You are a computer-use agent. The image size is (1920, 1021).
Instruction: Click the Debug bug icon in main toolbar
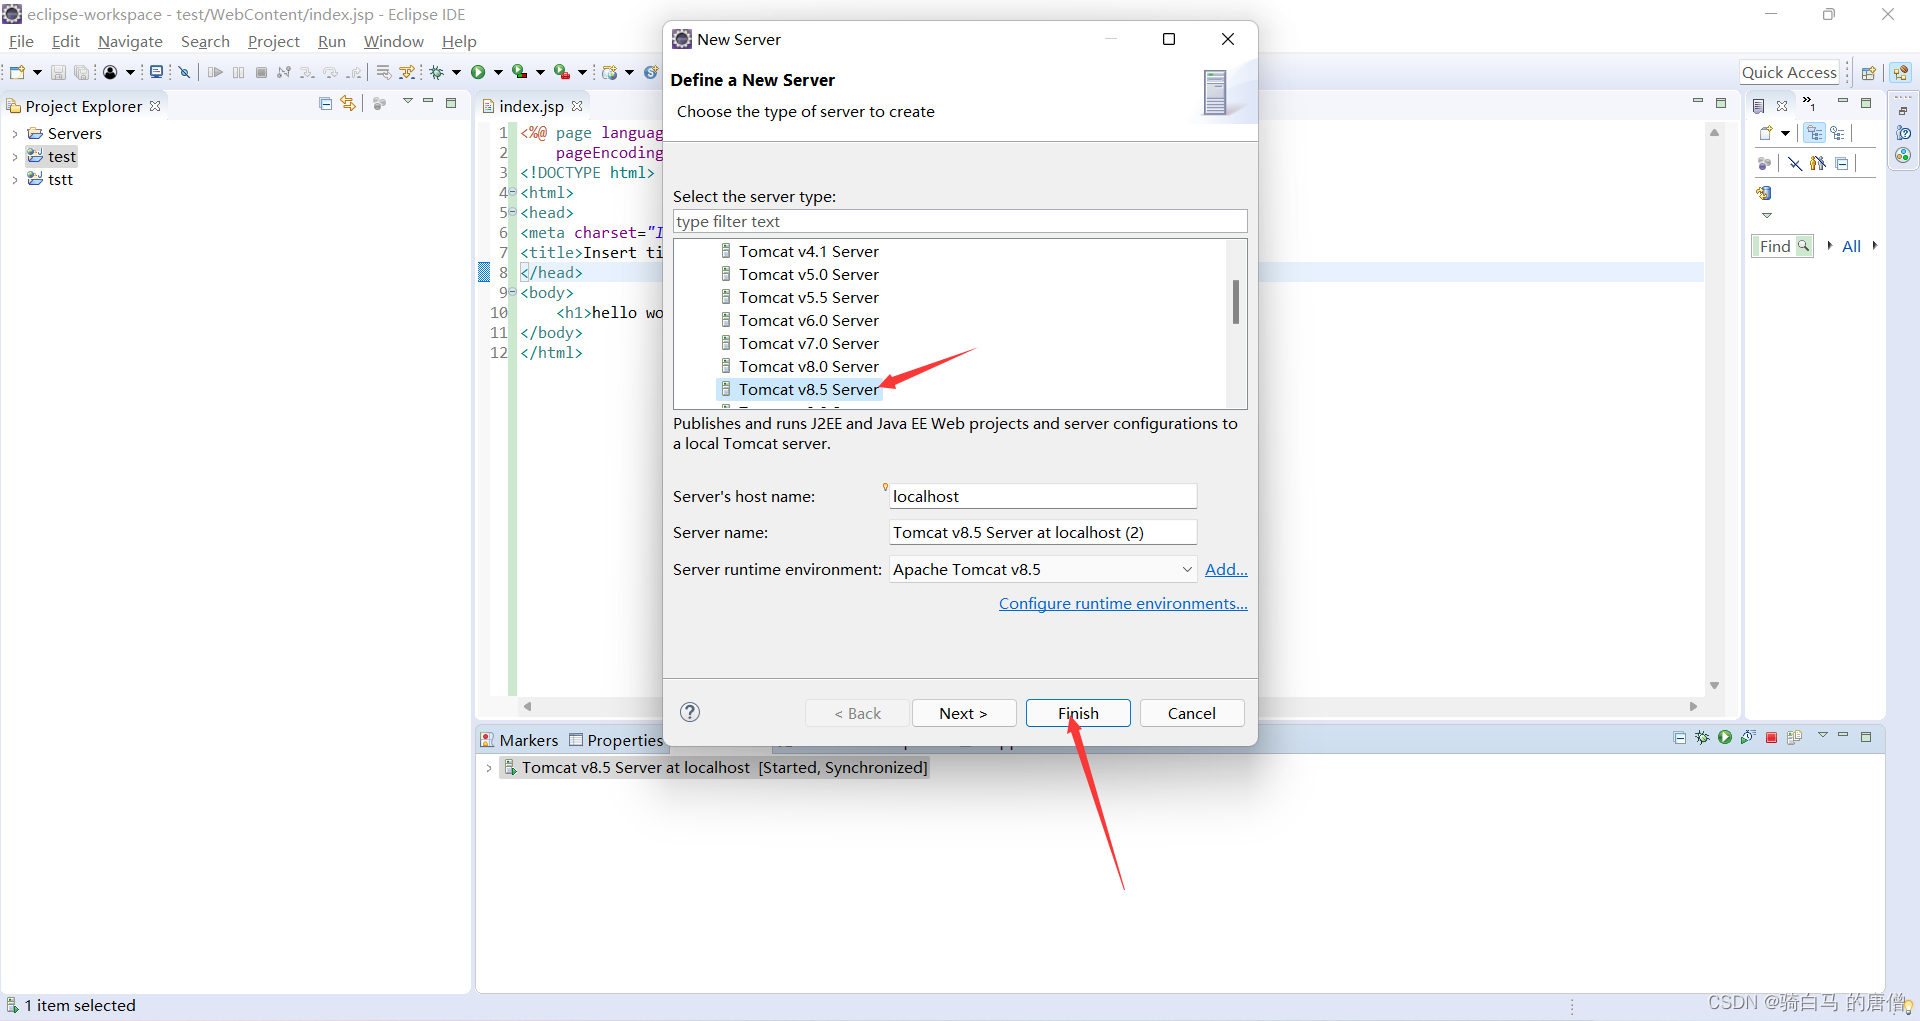437,72
